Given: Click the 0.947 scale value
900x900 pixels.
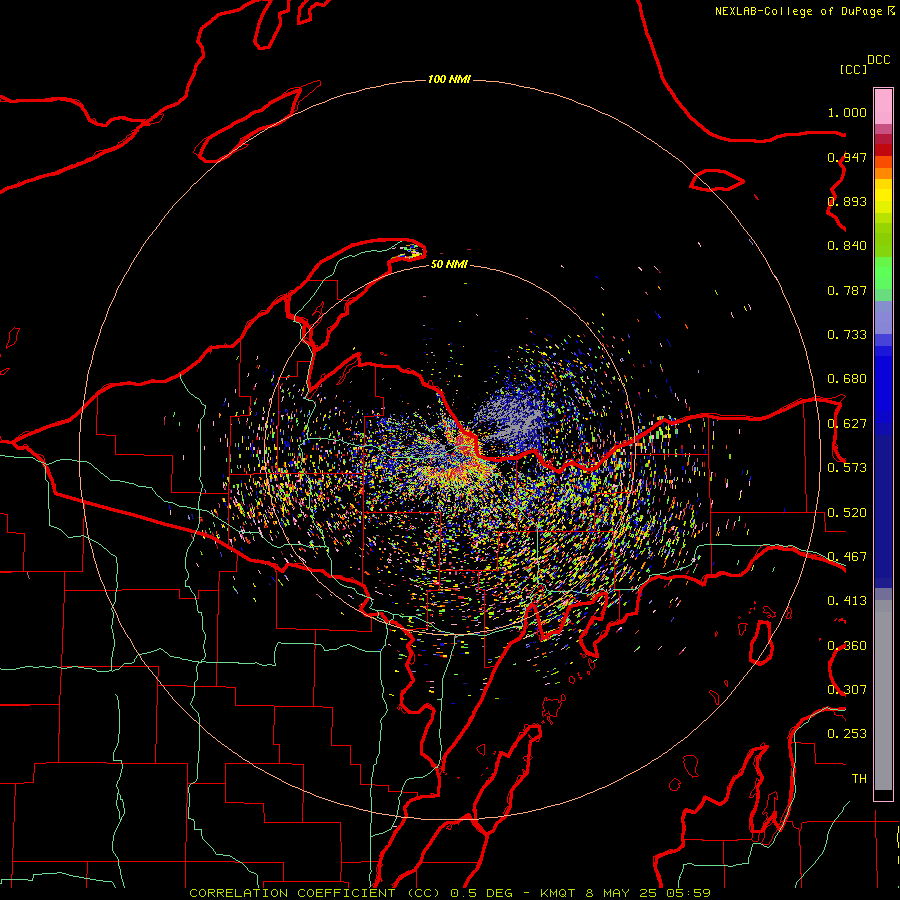Looking at the screenshot, I should click(x=847, y=157).
